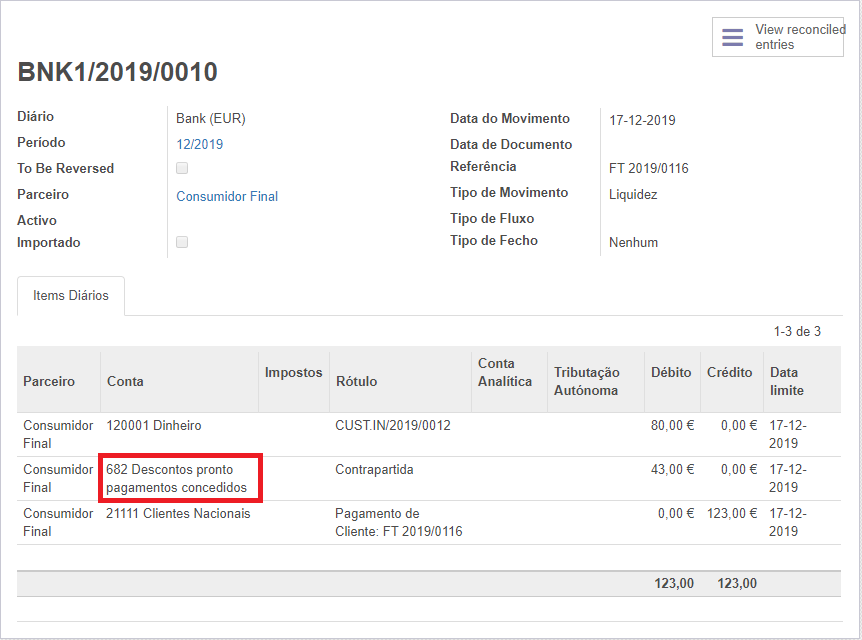Sort by the Rótulo column header
862x640 pixels.
tap(356, 381)
